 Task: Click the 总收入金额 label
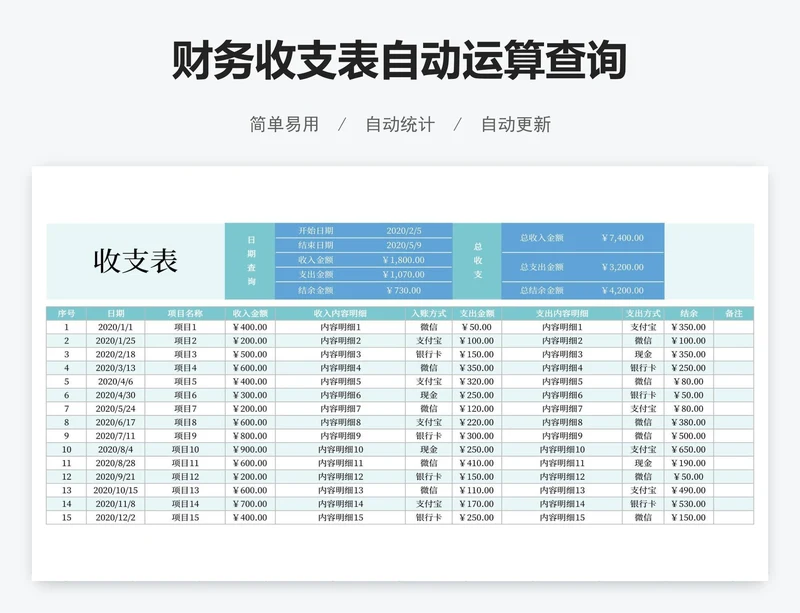(x=542, y=238)
